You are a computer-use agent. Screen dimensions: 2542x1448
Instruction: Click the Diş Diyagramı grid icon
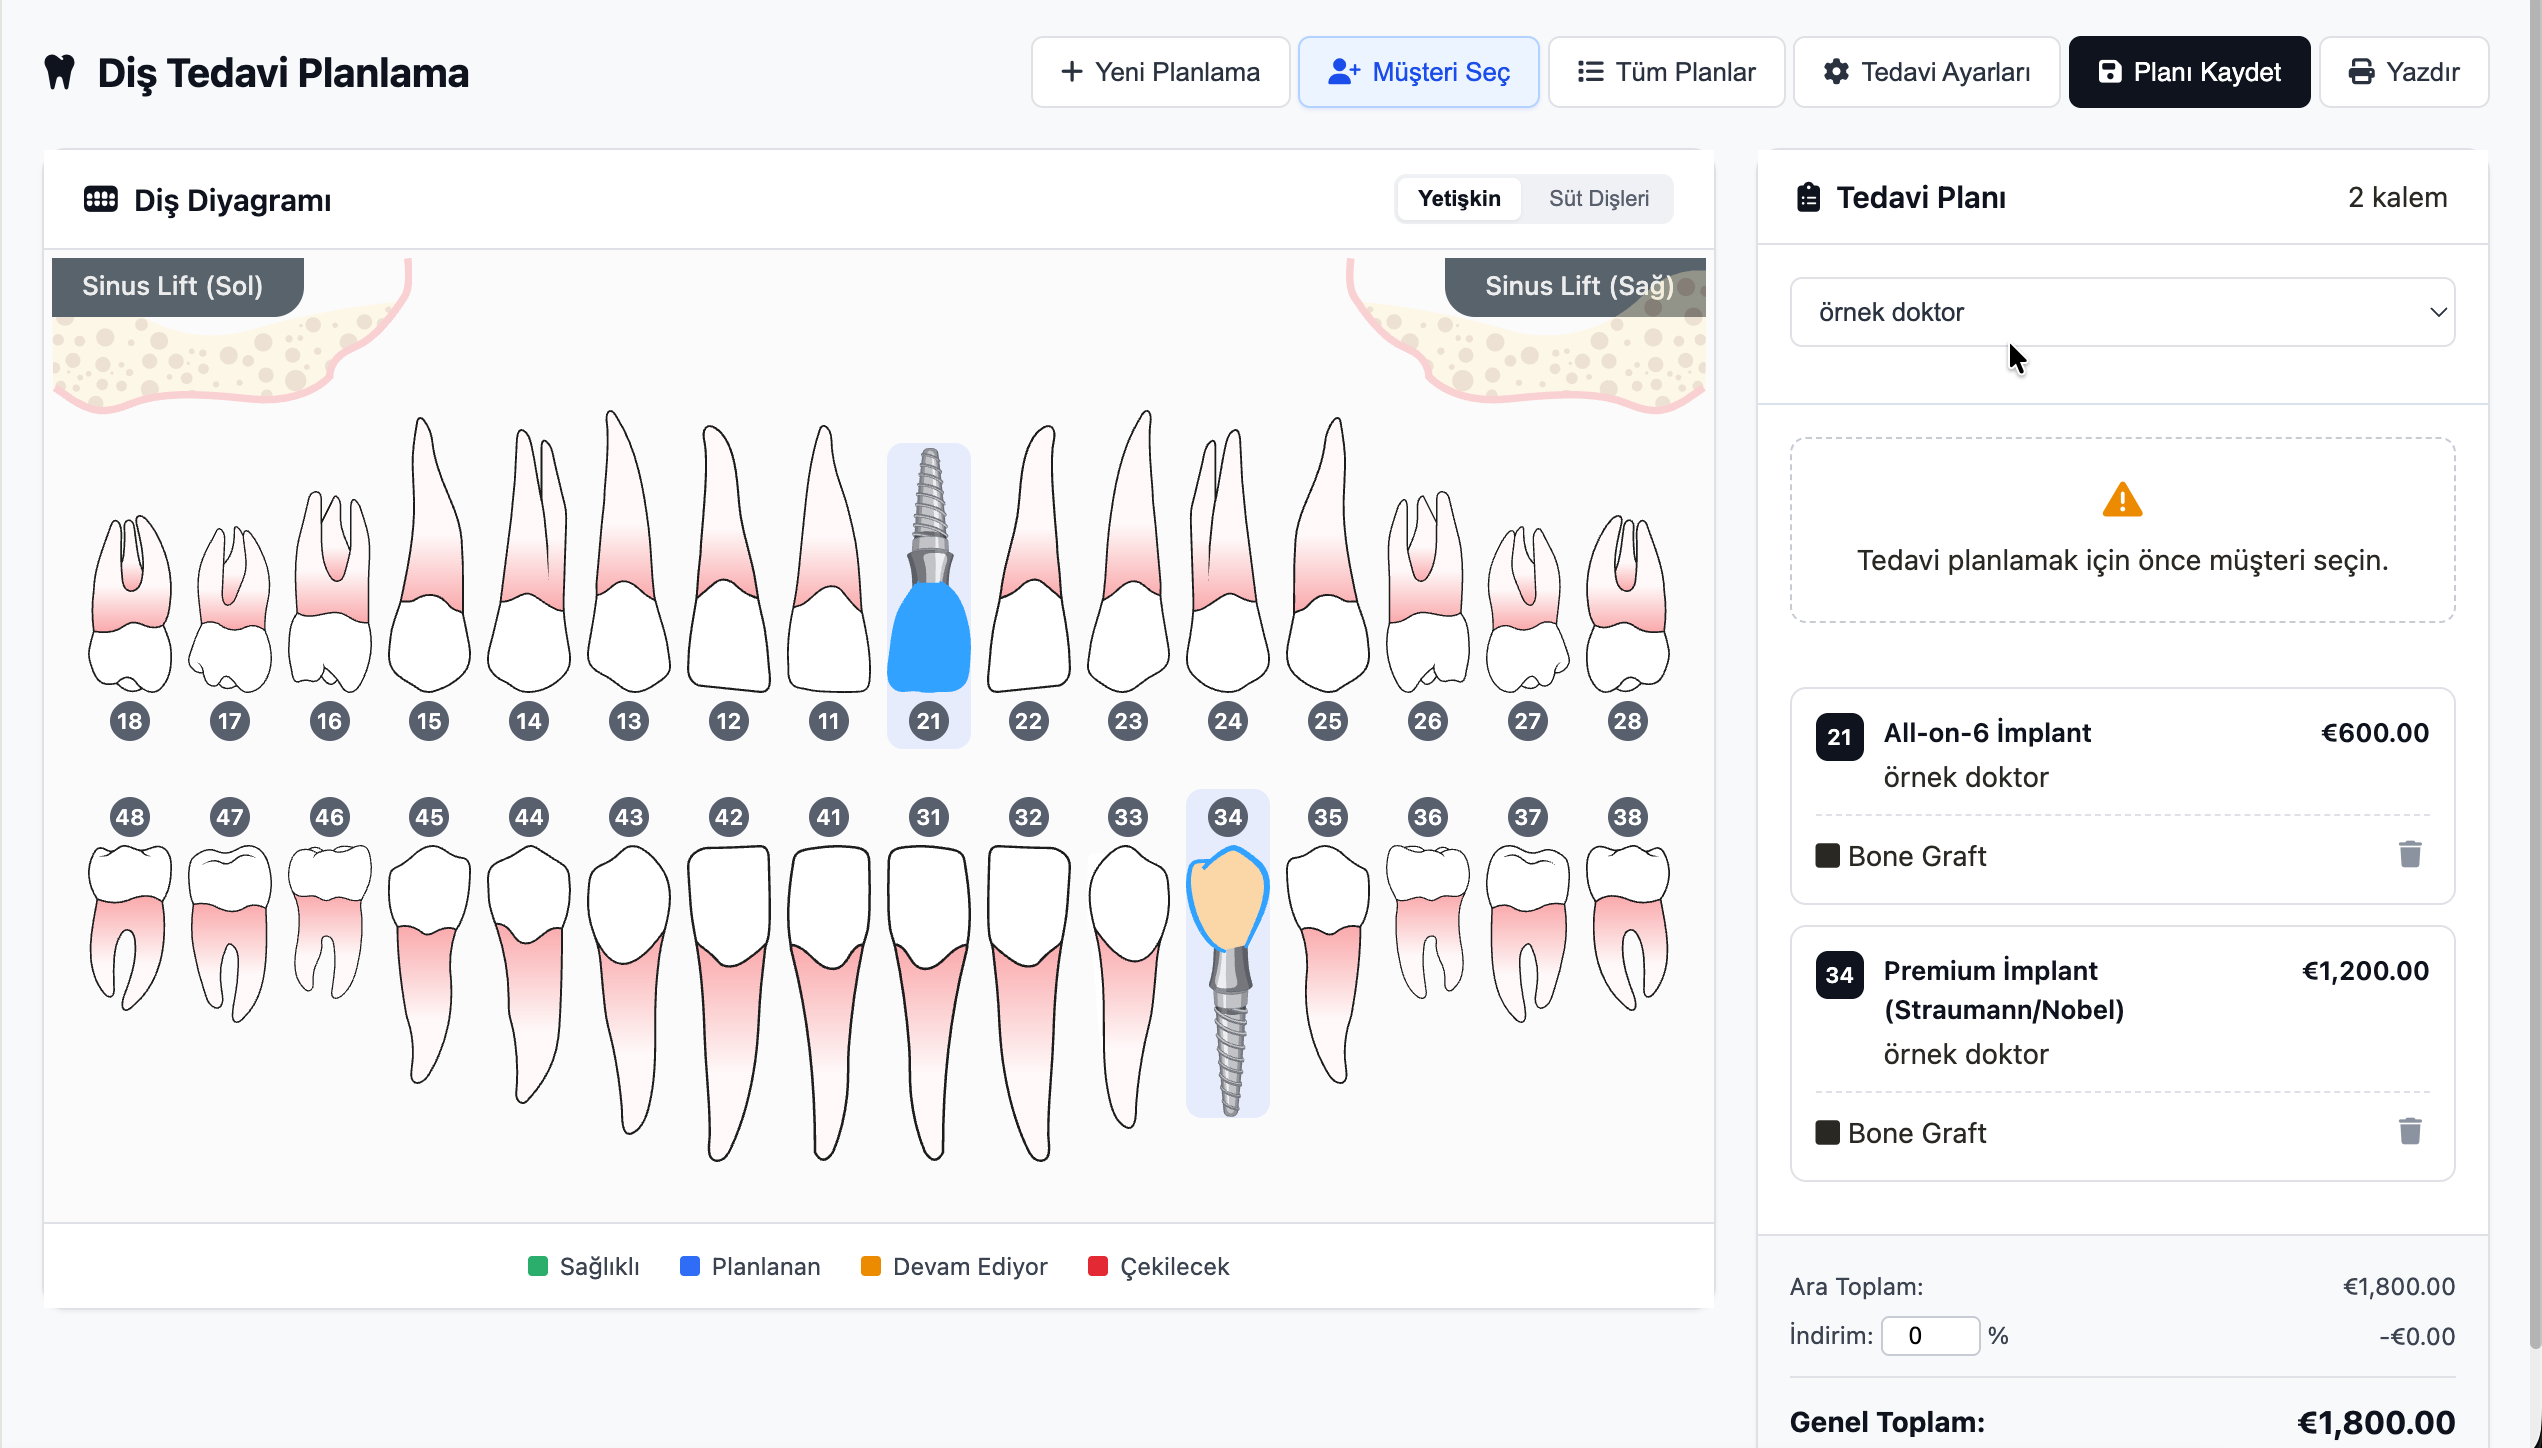click(x=101, y=199)
